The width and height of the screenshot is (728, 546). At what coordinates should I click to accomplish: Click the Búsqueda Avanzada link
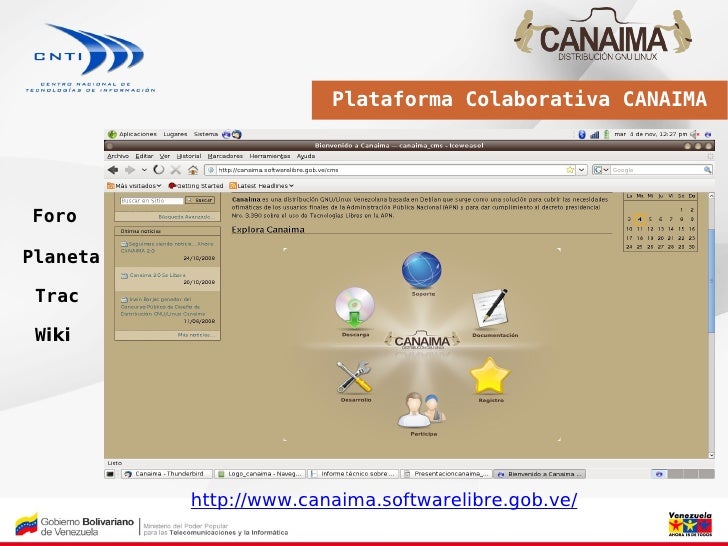[x=186, y=217]
